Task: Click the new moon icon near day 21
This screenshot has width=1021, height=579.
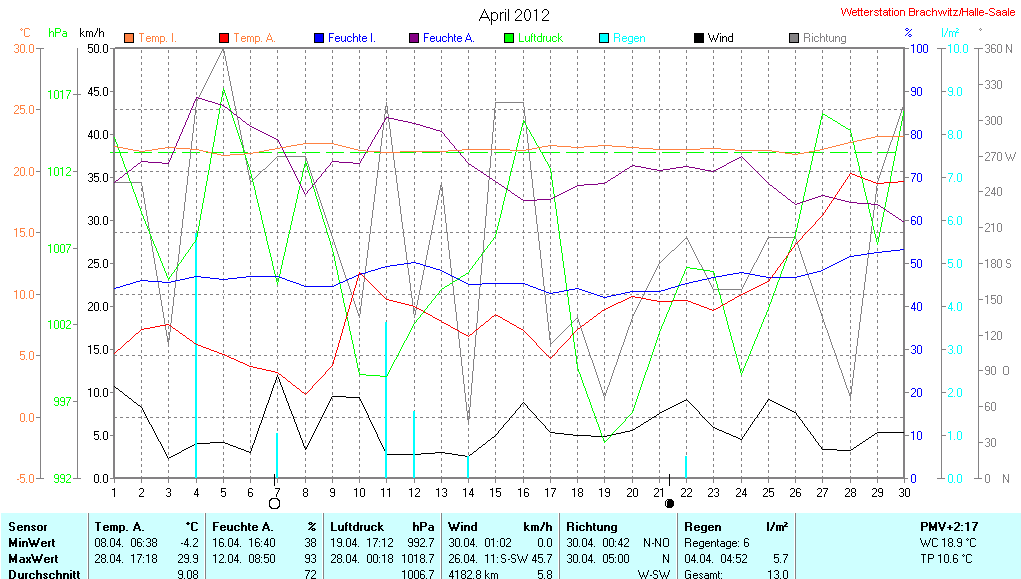Action: click(x=669, y=503)
